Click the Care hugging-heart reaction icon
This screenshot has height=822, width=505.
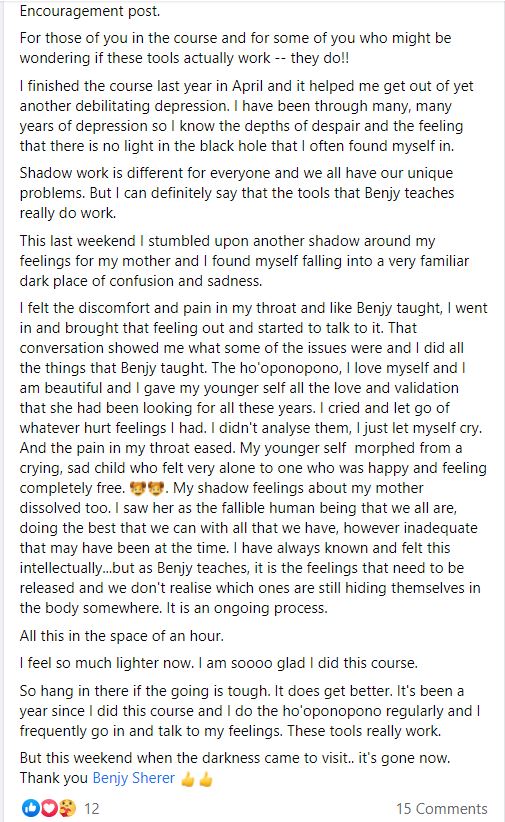[68, 809]
